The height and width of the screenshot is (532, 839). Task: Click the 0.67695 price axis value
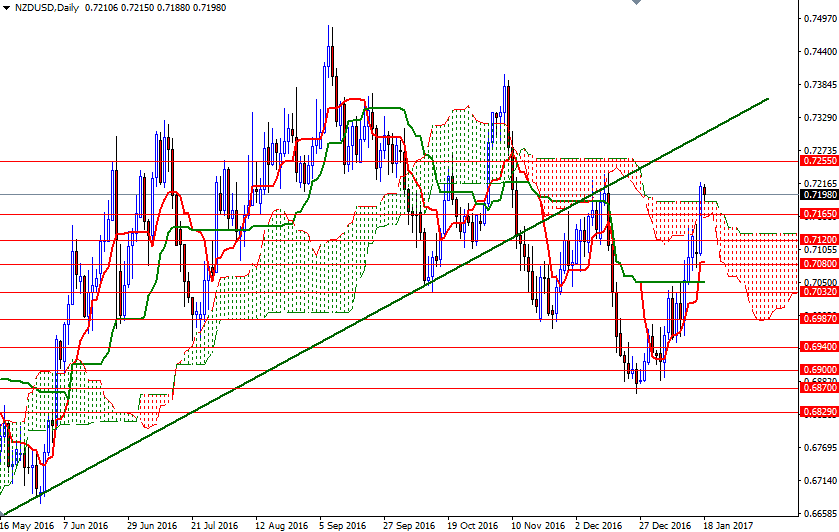(820, 447)
